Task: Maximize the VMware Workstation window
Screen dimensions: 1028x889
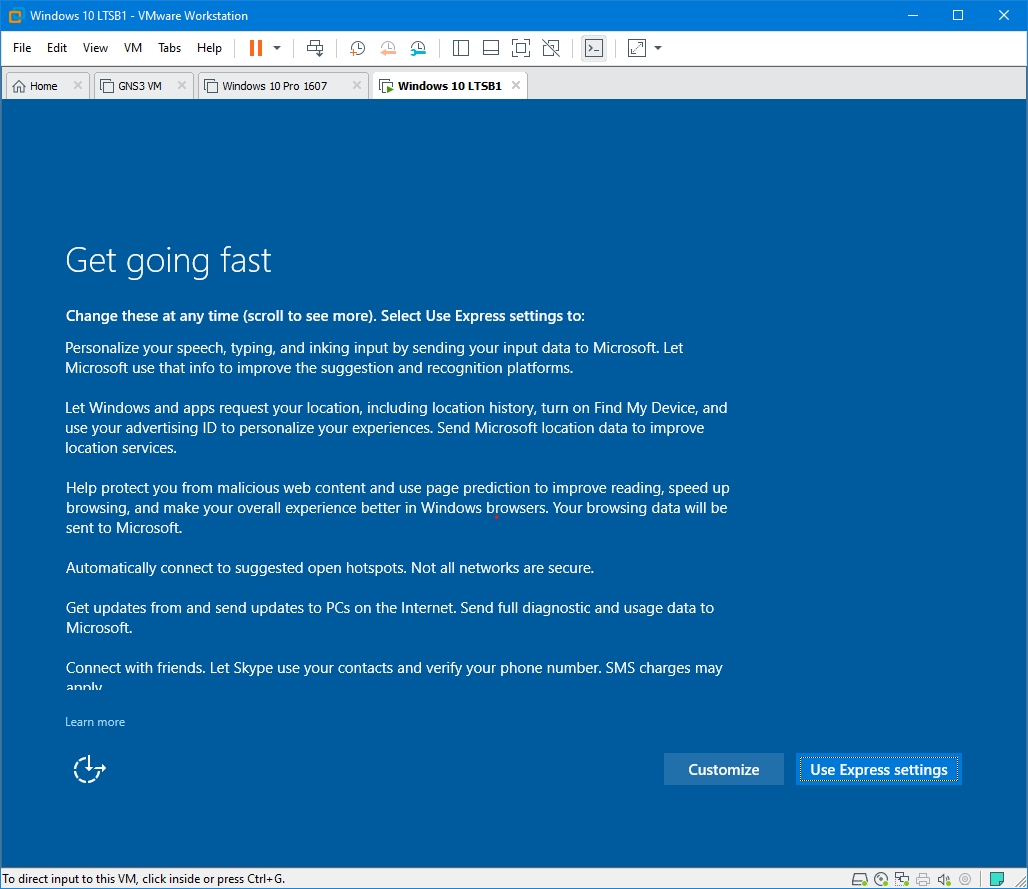Action: point(958,15)
